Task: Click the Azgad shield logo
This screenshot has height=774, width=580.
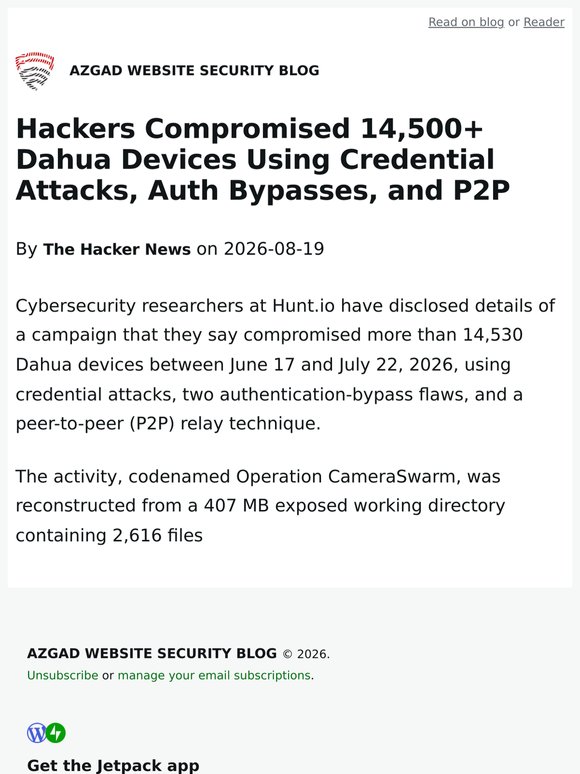Action: click(x=35, y=71)
